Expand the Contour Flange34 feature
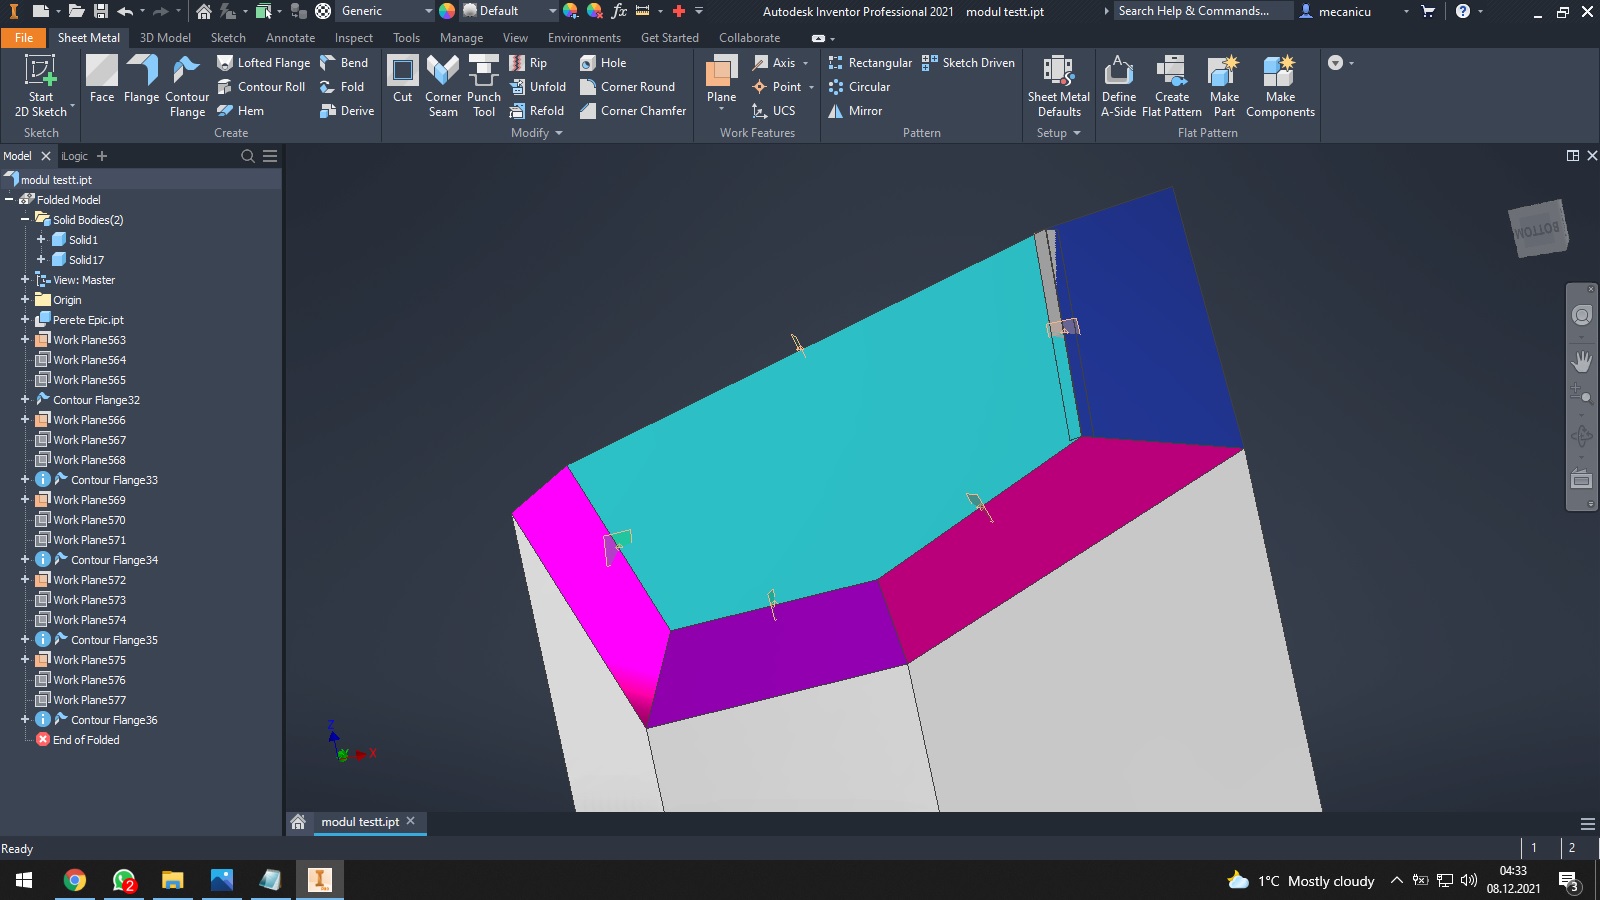 click(x=24, y=559)
